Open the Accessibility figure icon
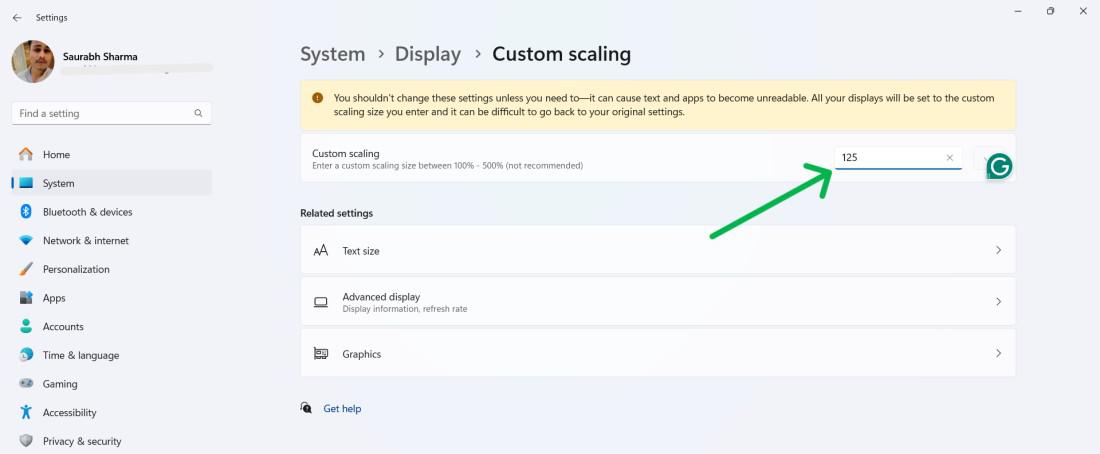 [x=26, y=413]
